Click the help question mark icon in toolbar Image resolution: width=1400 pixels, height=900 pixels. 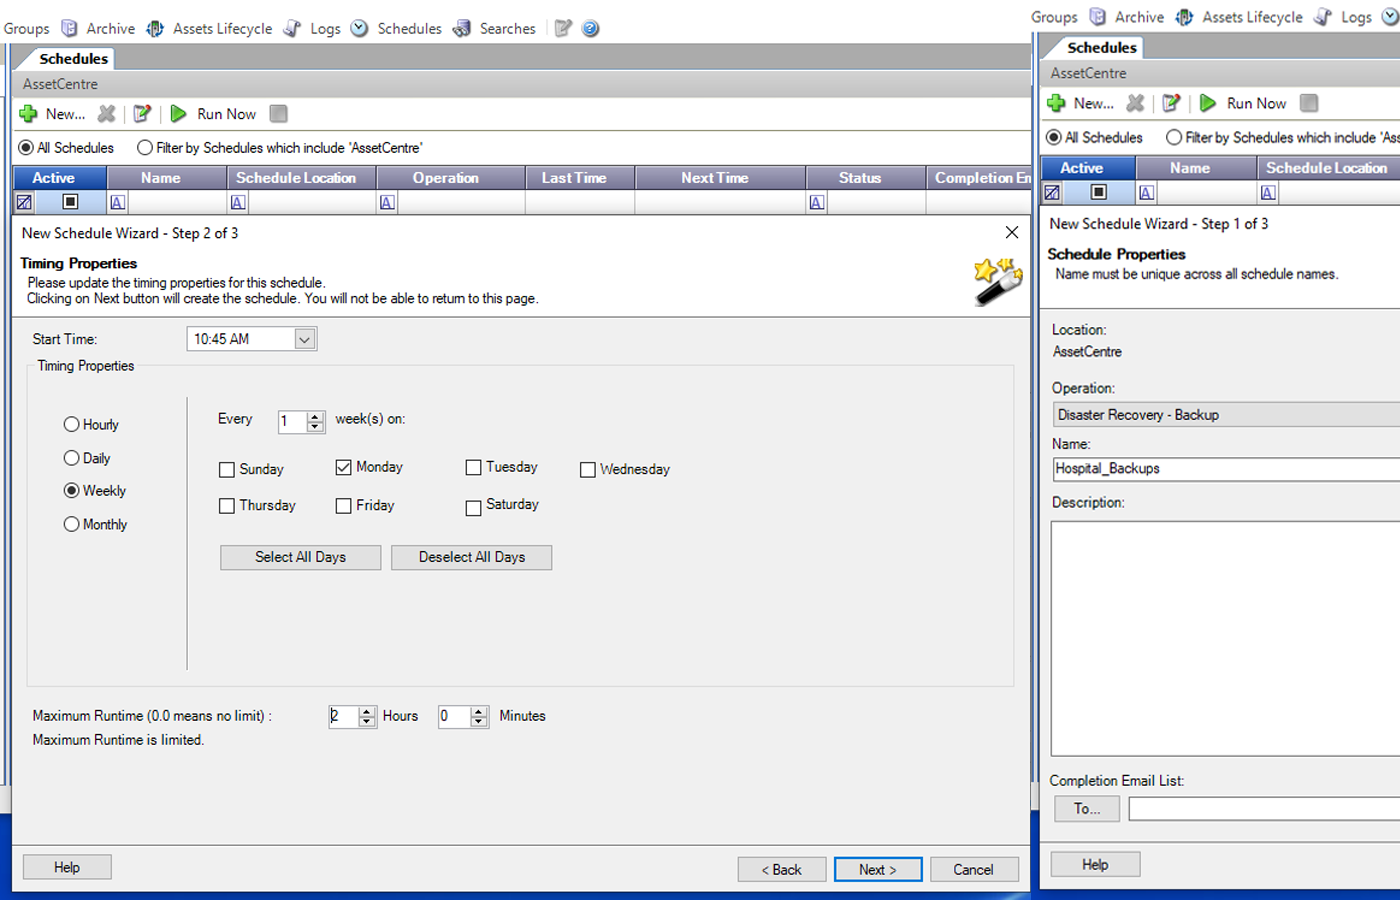[590, 28]
